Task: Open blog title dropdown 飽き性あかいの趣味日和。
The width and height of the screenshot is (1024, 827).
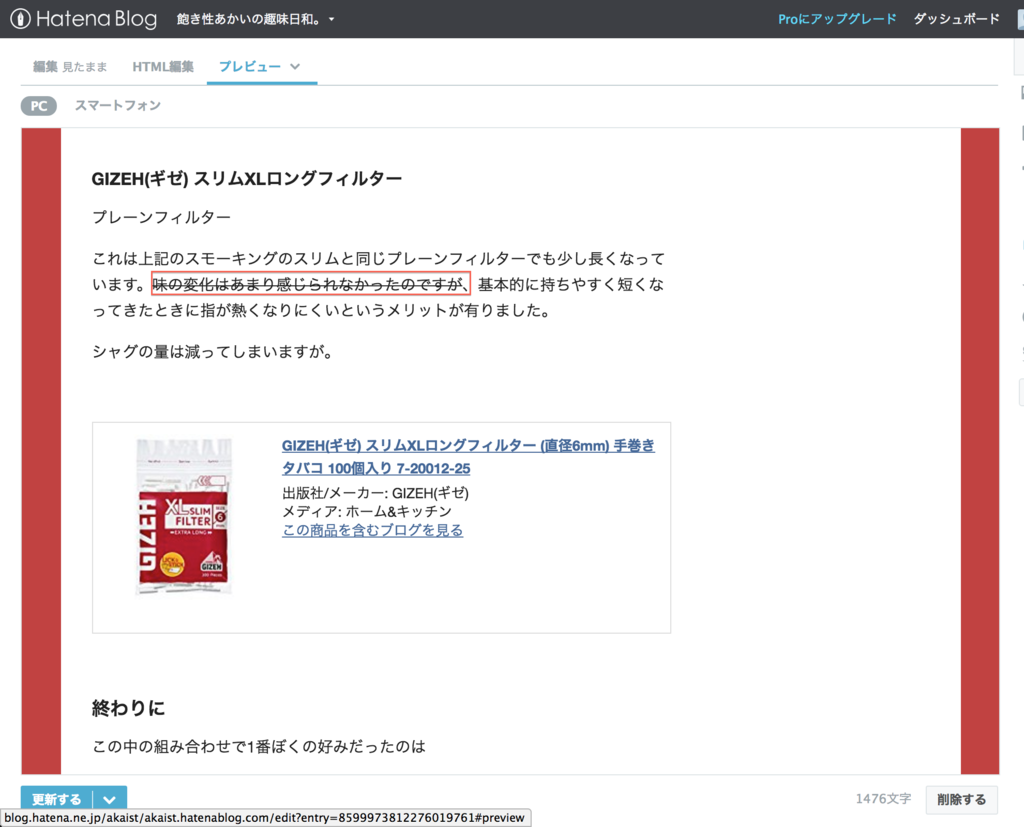Action: [x=255, y=19]
